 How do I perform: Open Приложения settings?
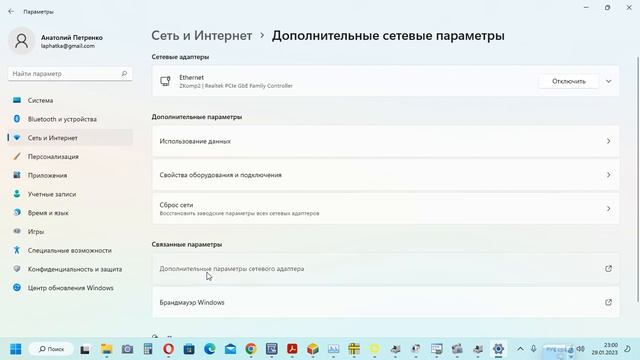click(x=70, y=176)
